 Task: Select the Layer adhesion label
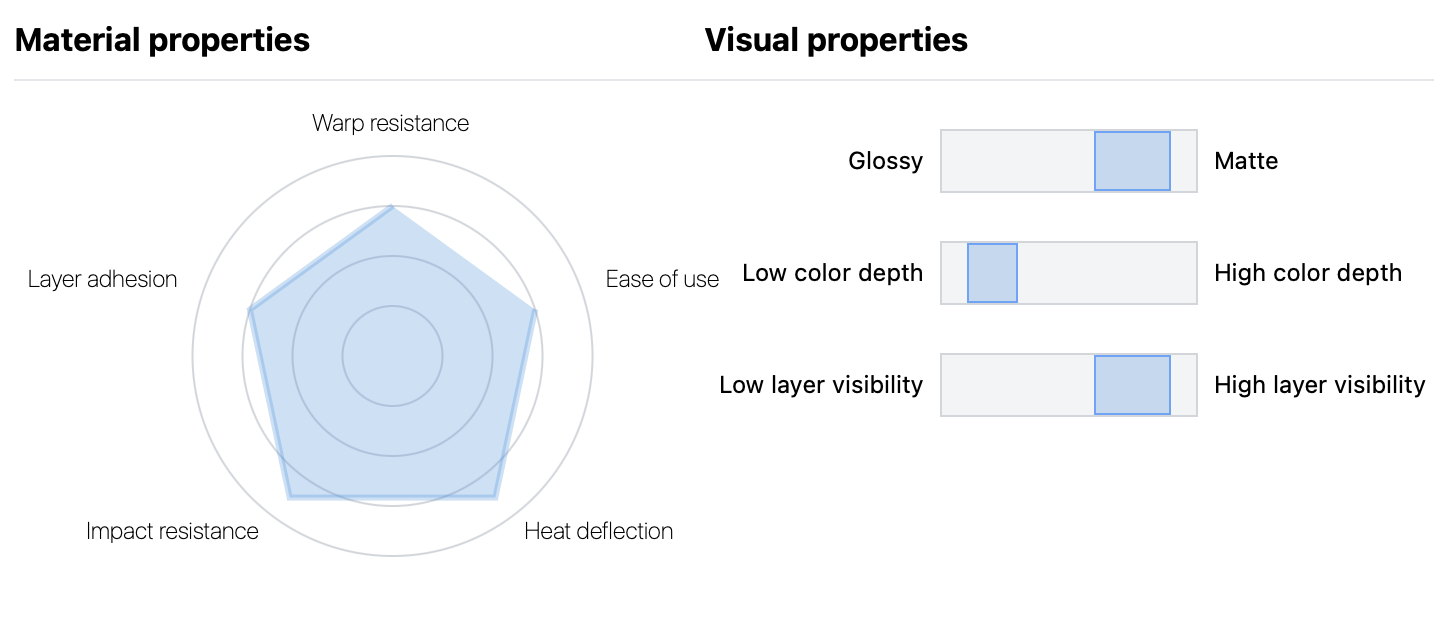(x=102, y=279)
